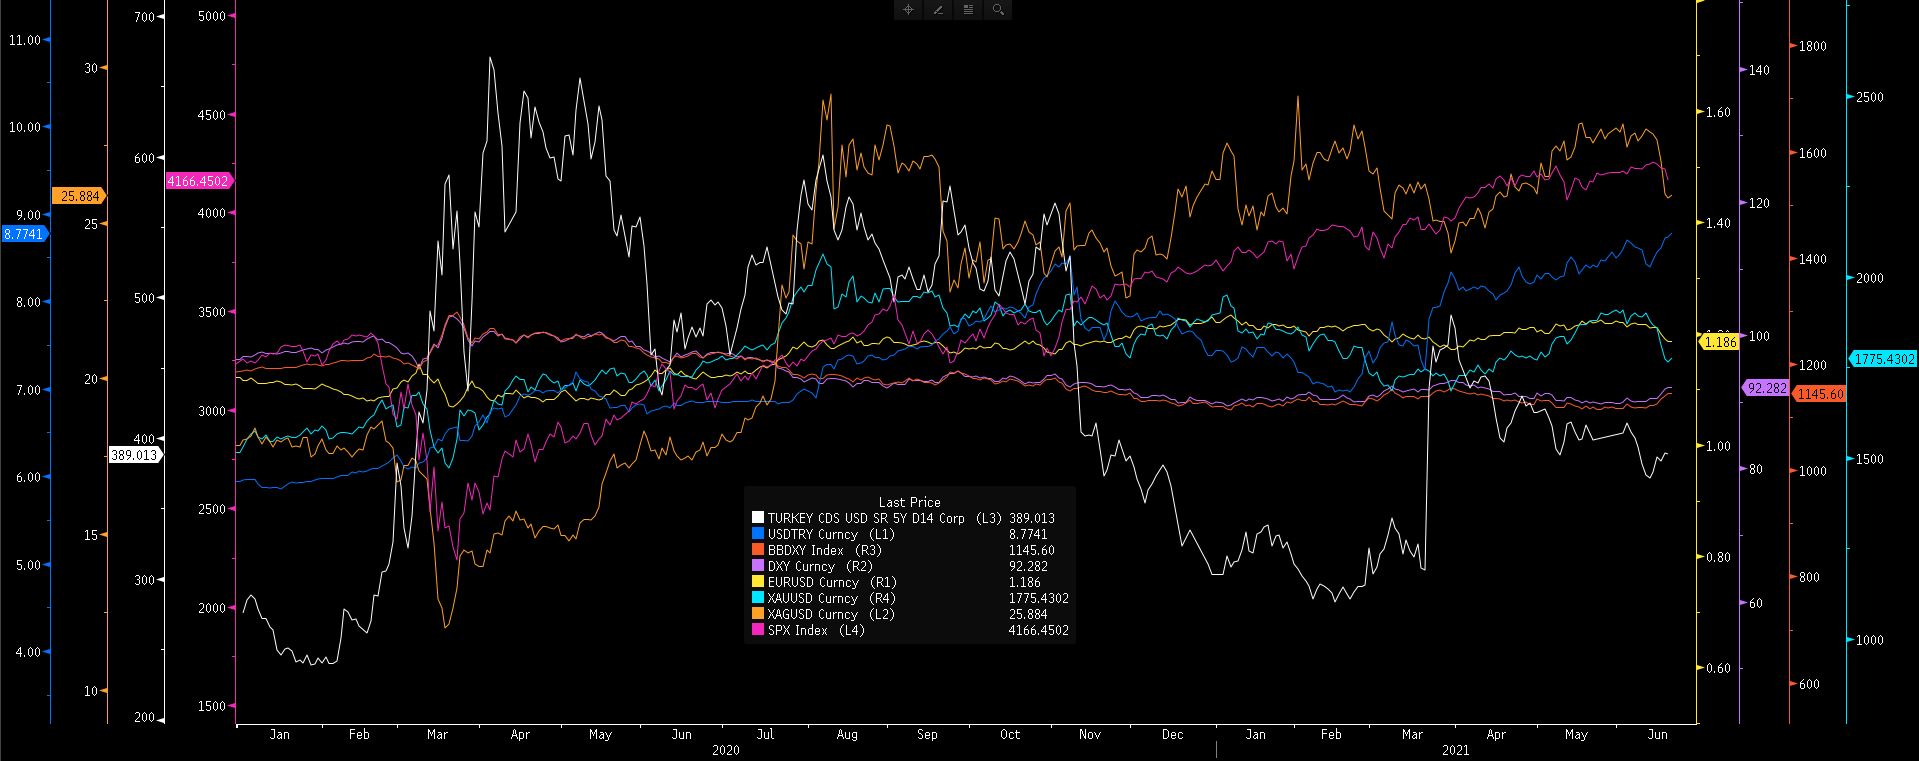The image size is (1919, 761).
Task: Select the BBDXY Index legend entry
Action: 825,550
